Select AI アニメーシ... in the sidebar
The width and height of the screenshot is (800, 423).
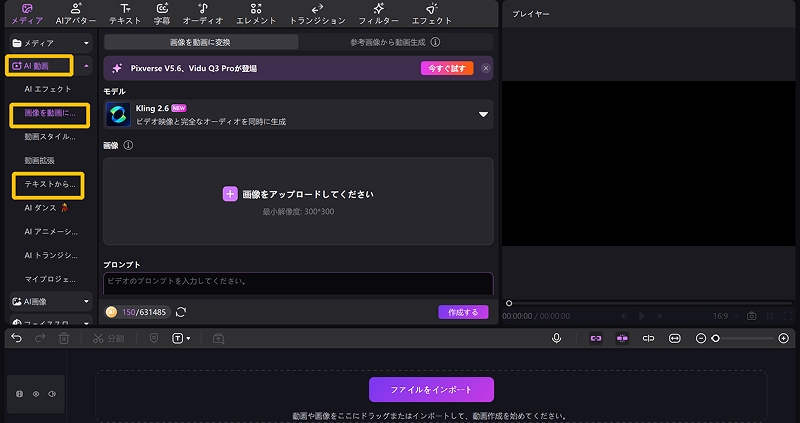coord(51,232)
